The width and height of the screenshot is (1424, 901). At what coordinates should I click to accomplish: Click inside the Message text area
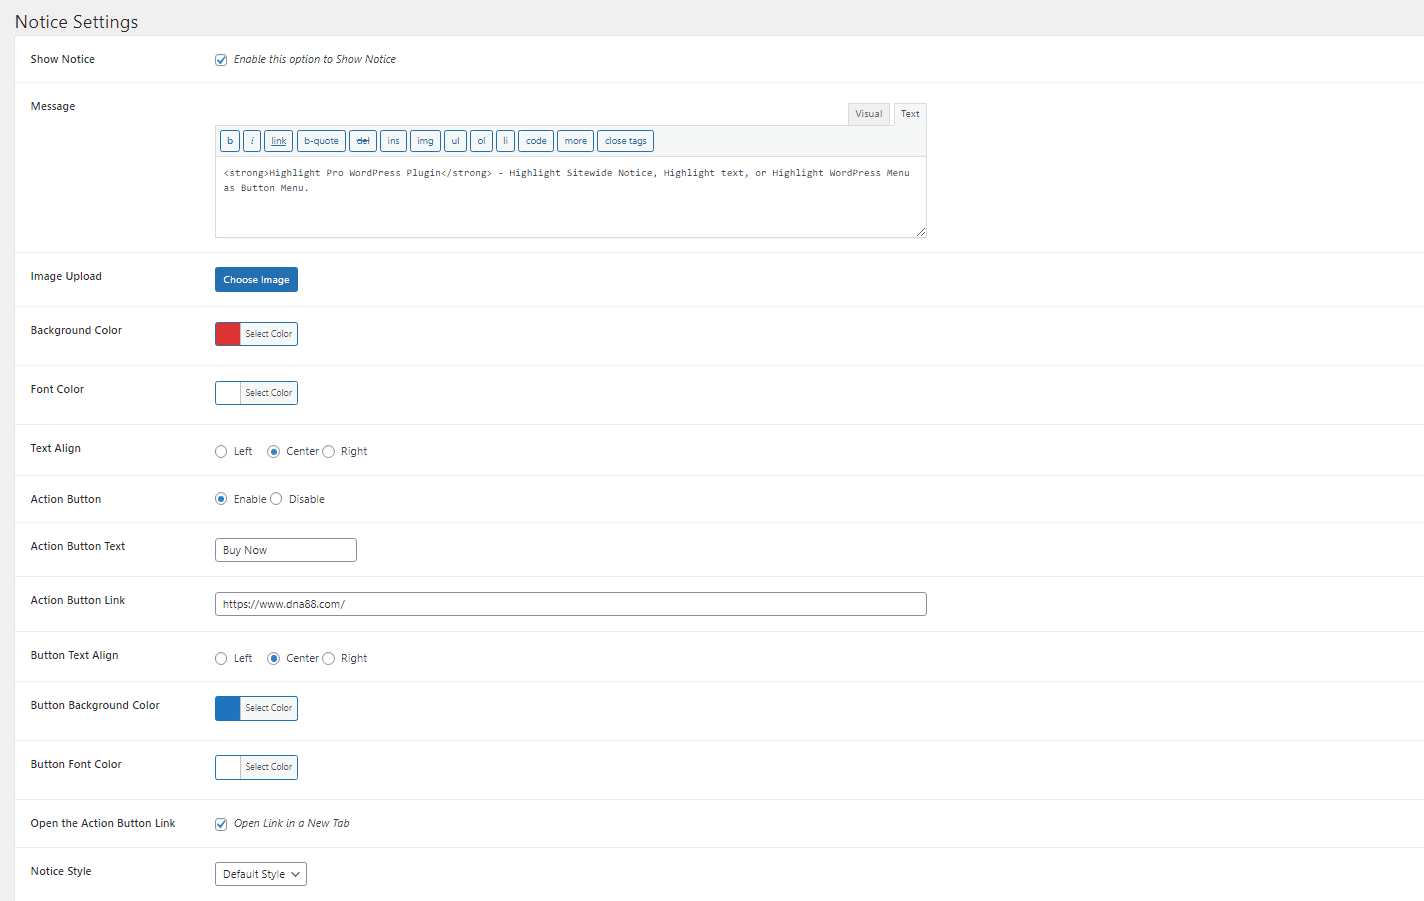(x=571, y=197)
